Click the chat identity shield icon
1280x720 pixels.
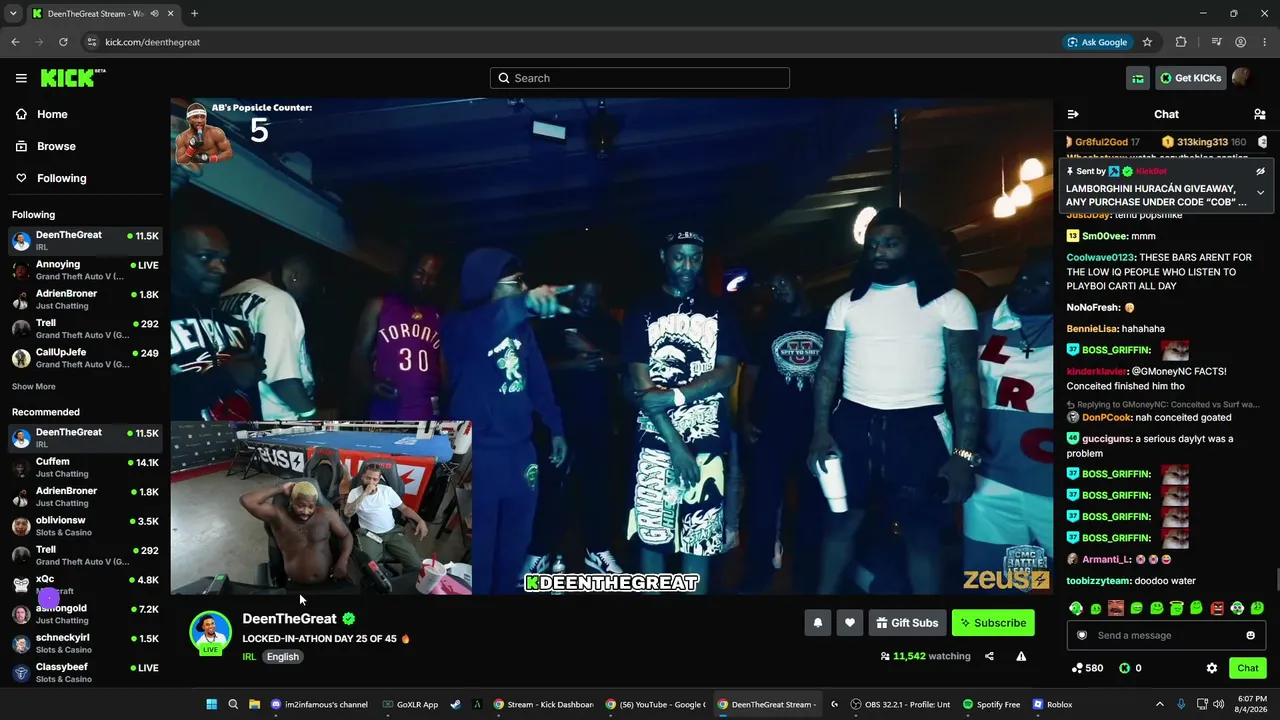[x=1081, y=635]
